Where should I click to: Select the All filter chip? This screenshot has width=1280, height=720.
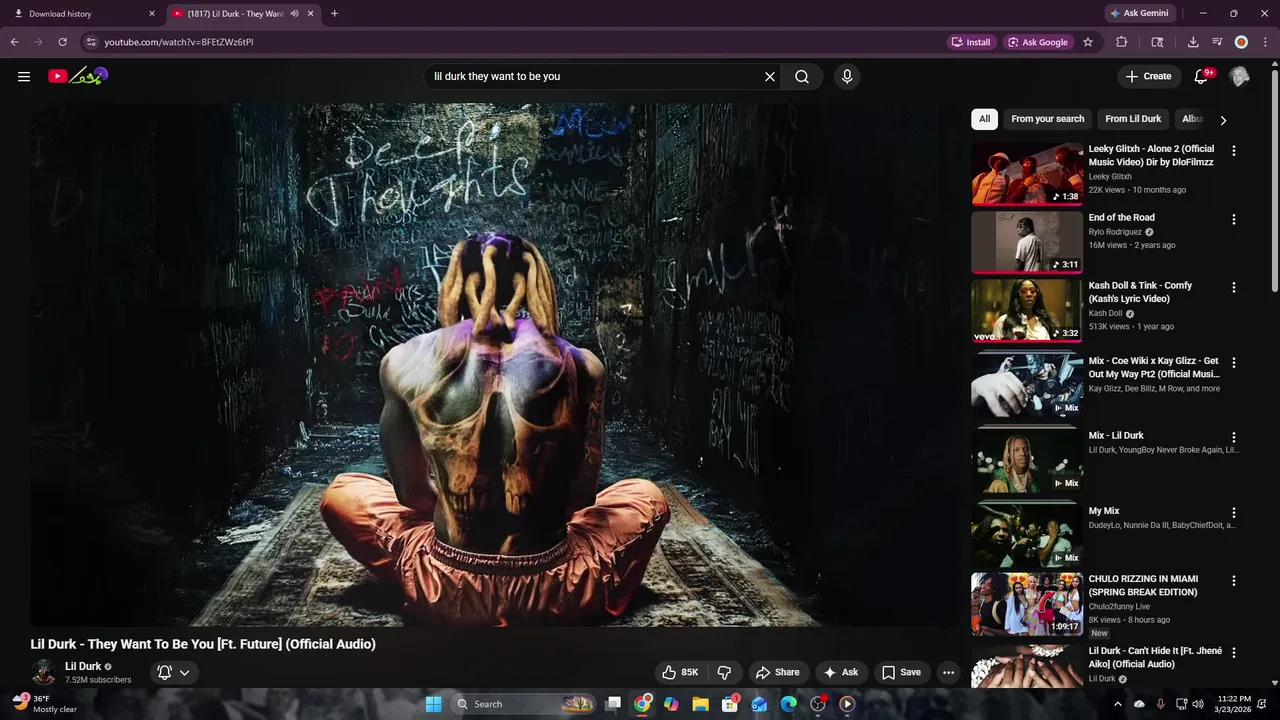(x=984, y=119)
